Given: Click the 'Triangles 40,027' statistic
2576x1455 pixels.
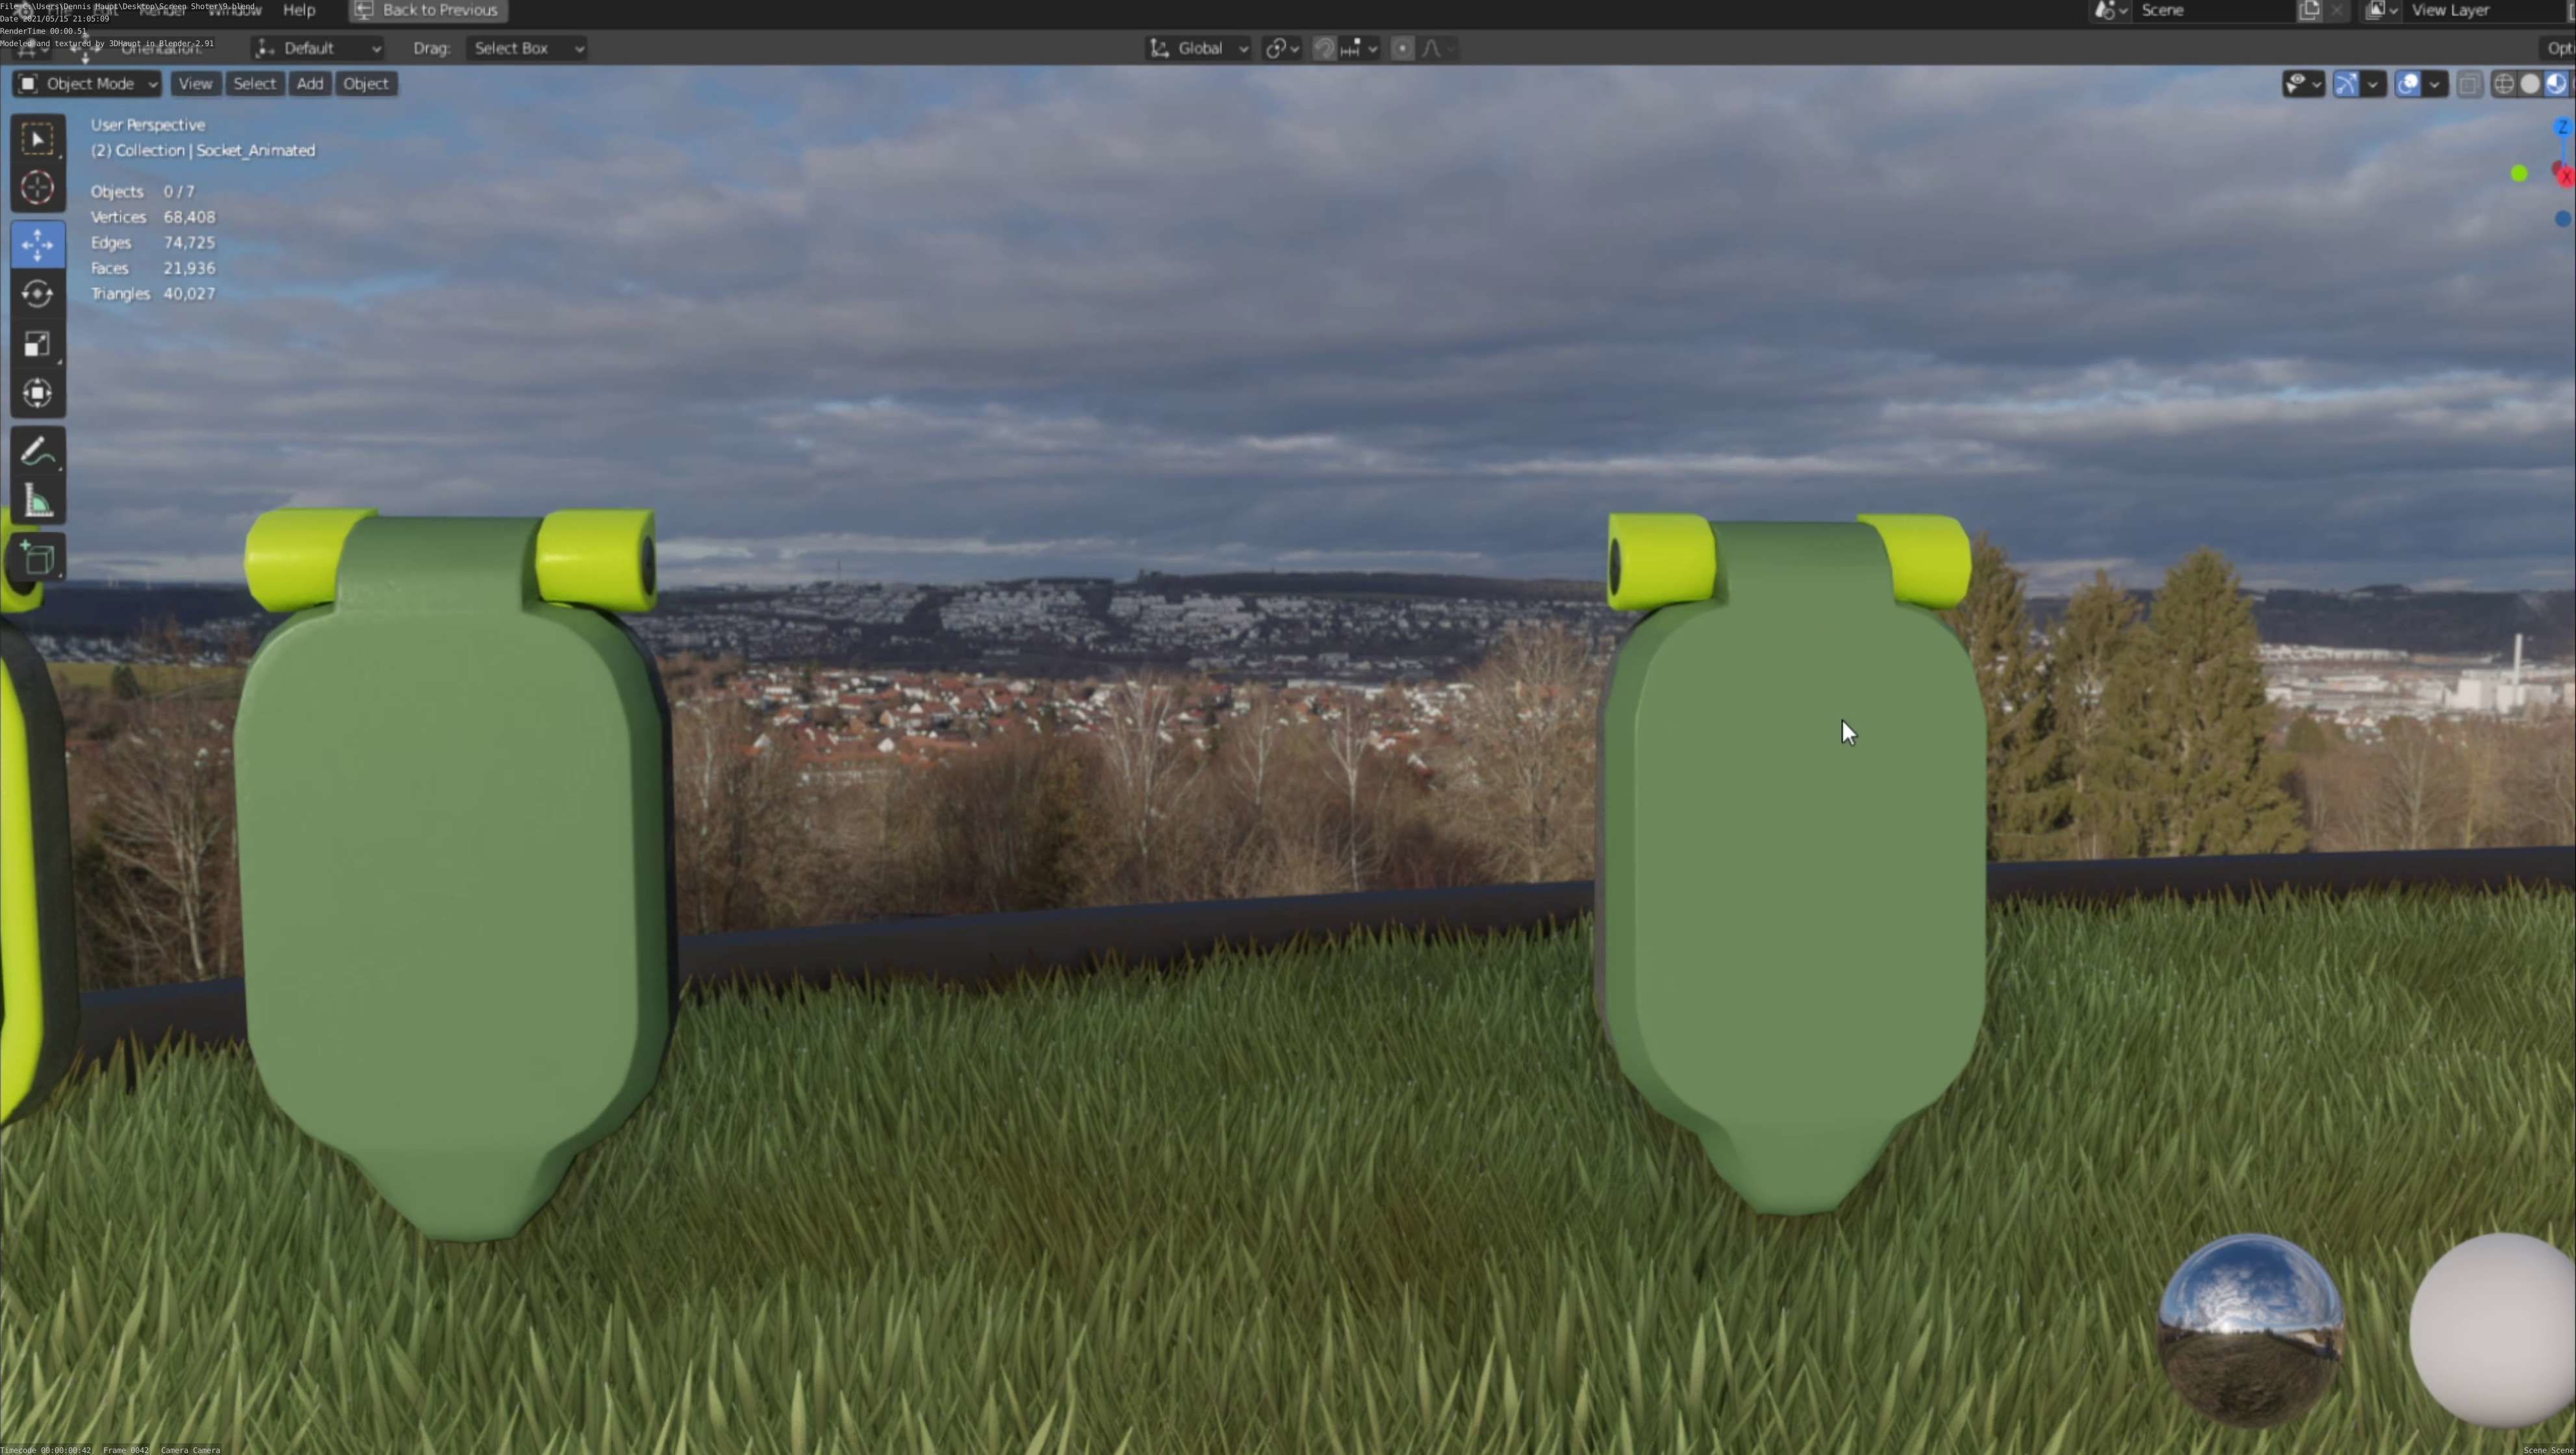Looking at the screenshot, I should (153, 293).
